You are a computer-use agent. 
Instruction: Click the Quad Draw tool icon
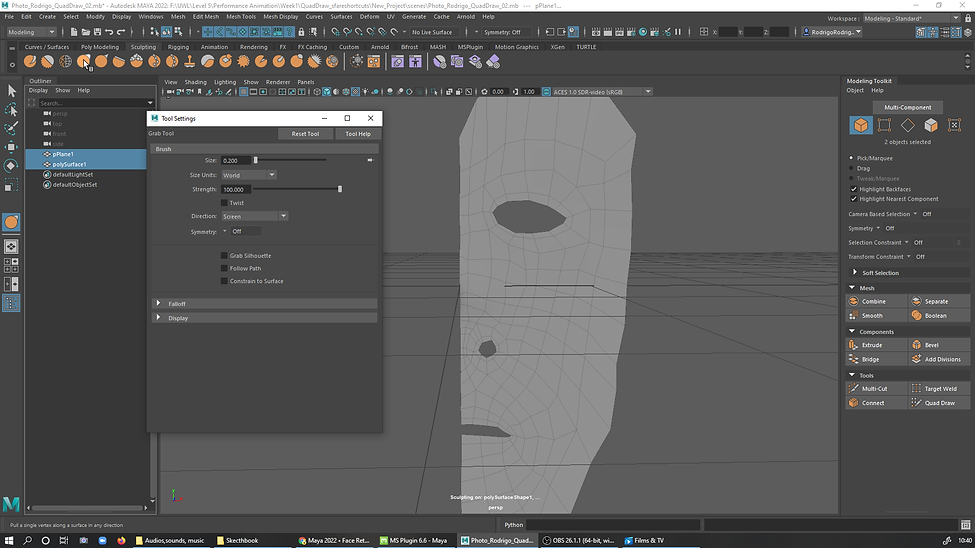click(917, 402)
